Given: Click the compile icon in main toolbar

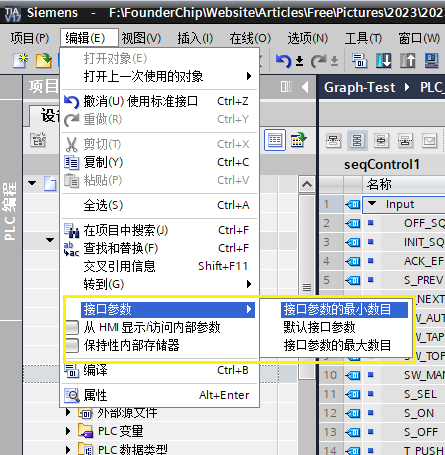Looking at the screenshot, I should pos(359,61).
